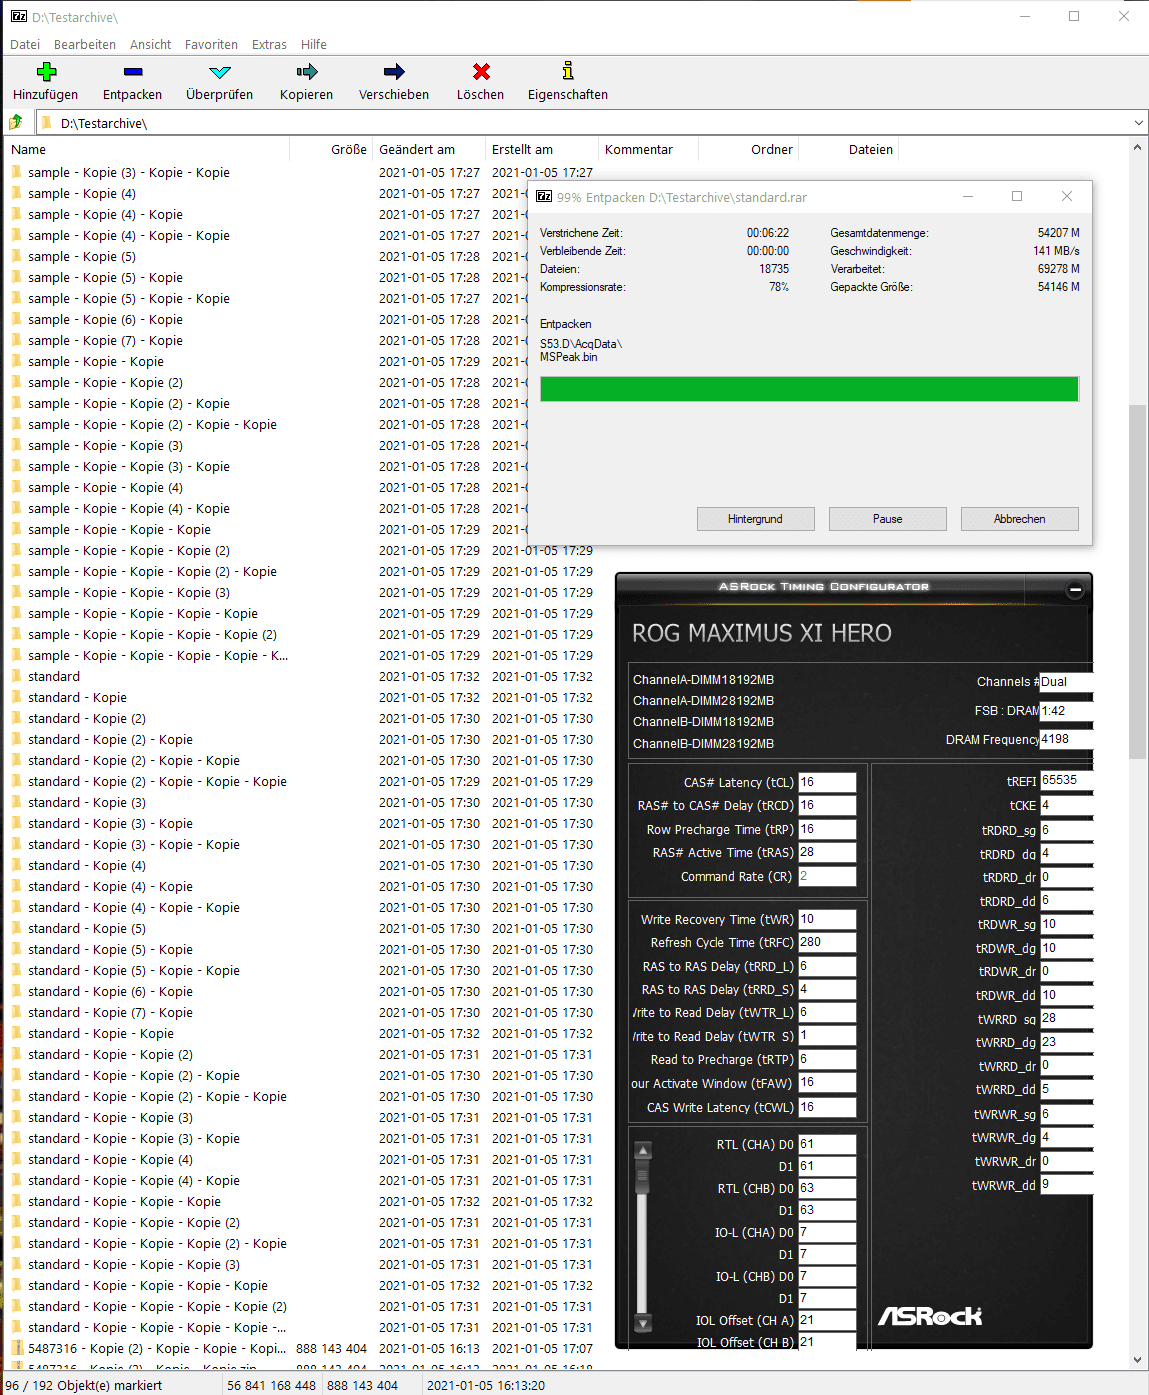
Task: Click the Dateien column header
Action: click(x=849, y=149)
